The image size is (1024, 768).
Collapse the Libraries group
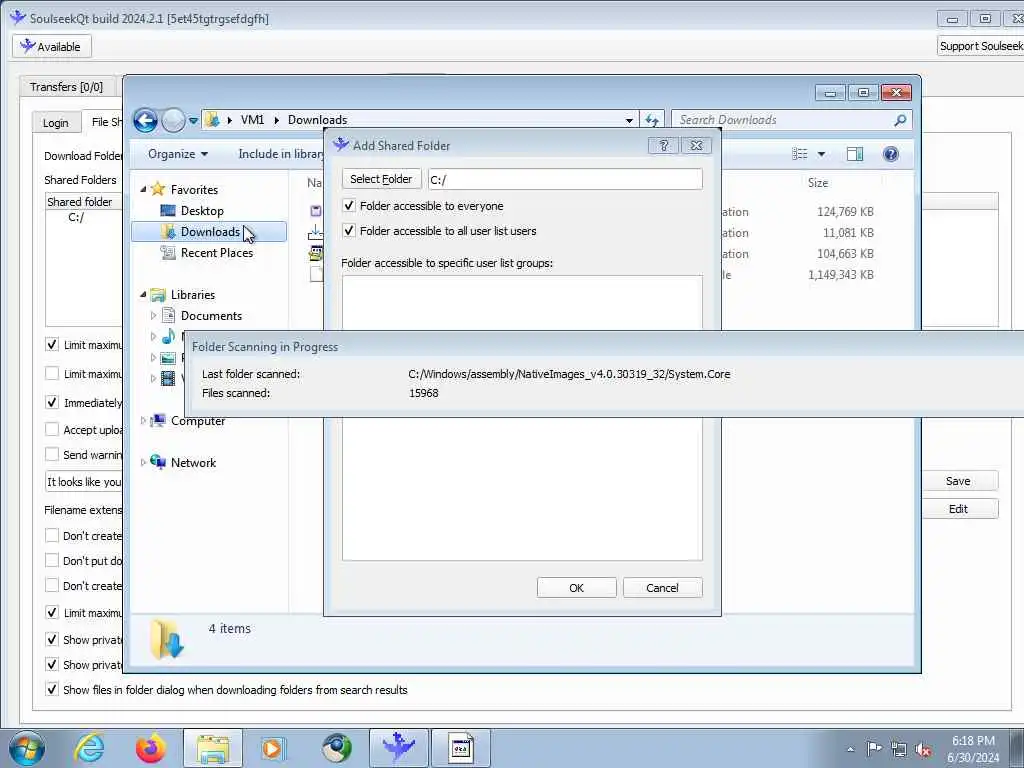point(143,295)
